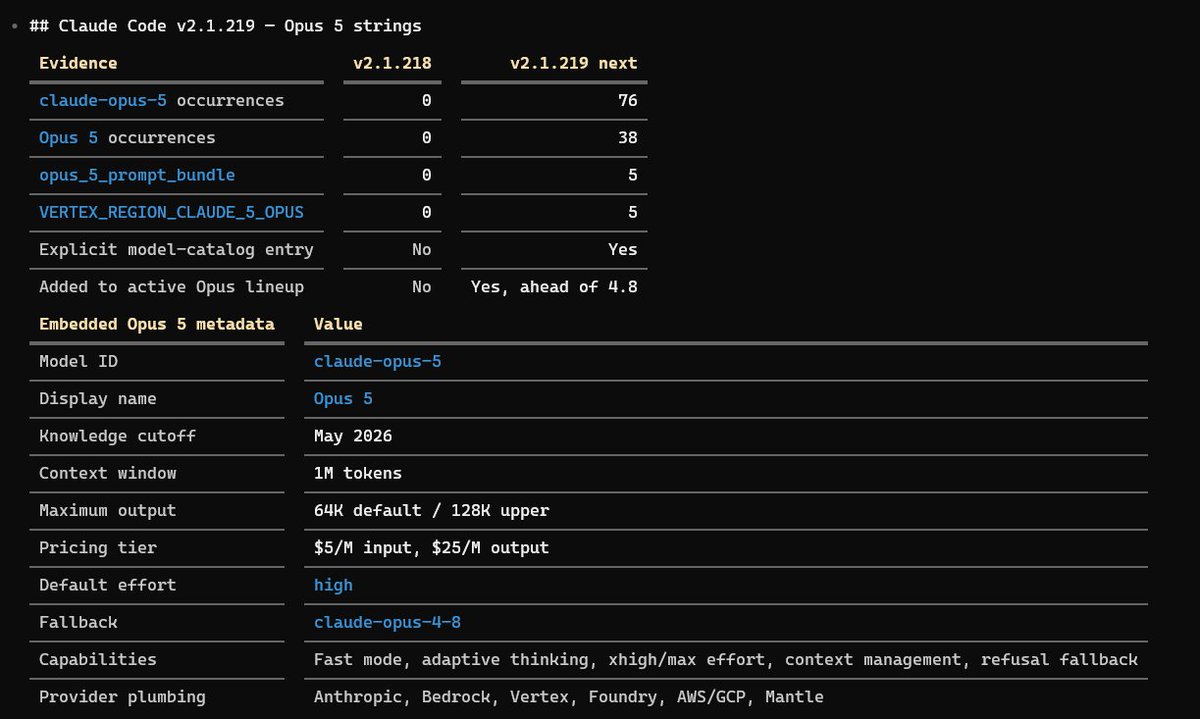
Task: Select the "v2.1.218" column header
Action: pyautogui.click(x=392, y=63)
